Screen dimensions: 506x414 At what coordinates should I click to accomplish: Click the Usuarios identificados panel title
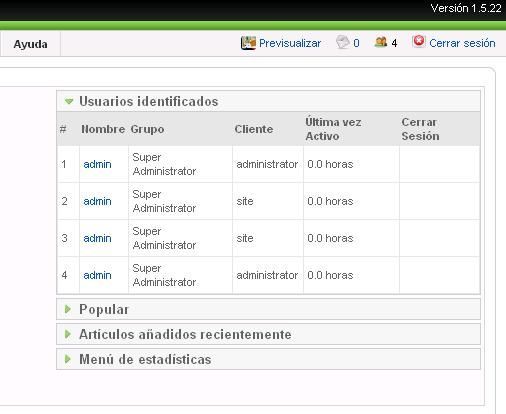pos(149,101)
